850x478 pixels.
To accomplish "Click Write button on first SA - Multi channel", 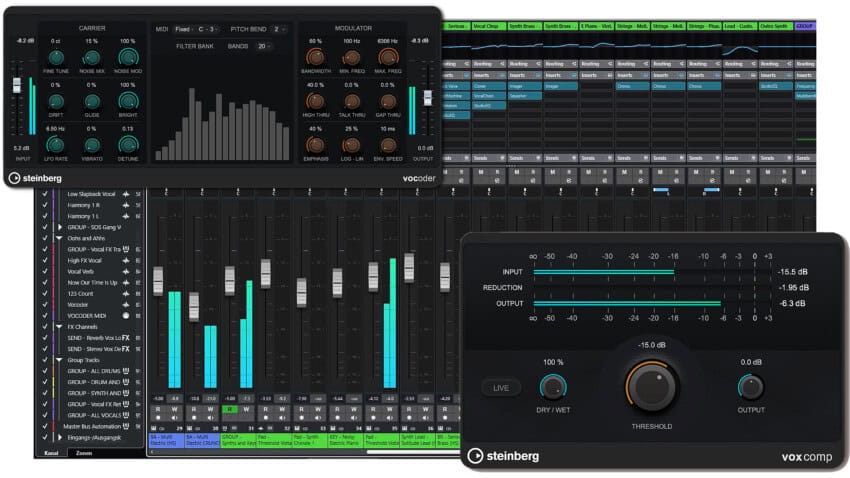I will click(175, 410).
